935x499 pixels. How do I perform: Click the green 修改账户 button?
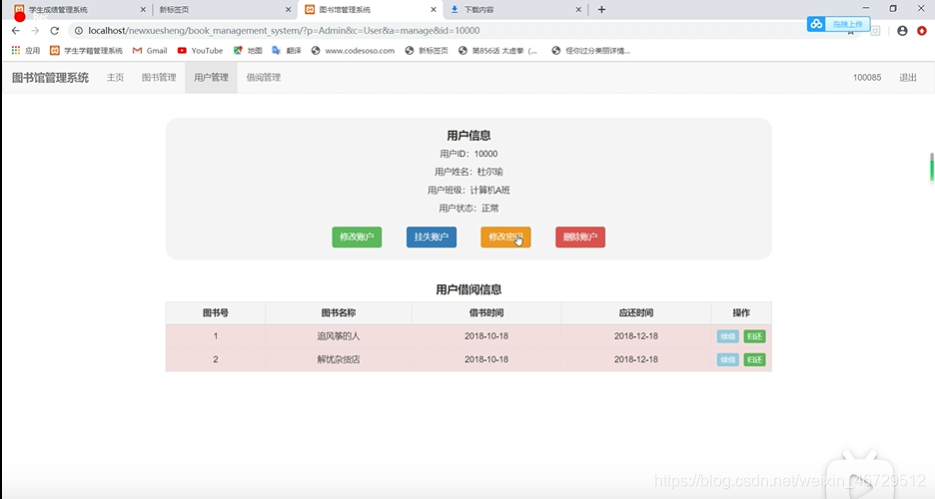[357, 237]
